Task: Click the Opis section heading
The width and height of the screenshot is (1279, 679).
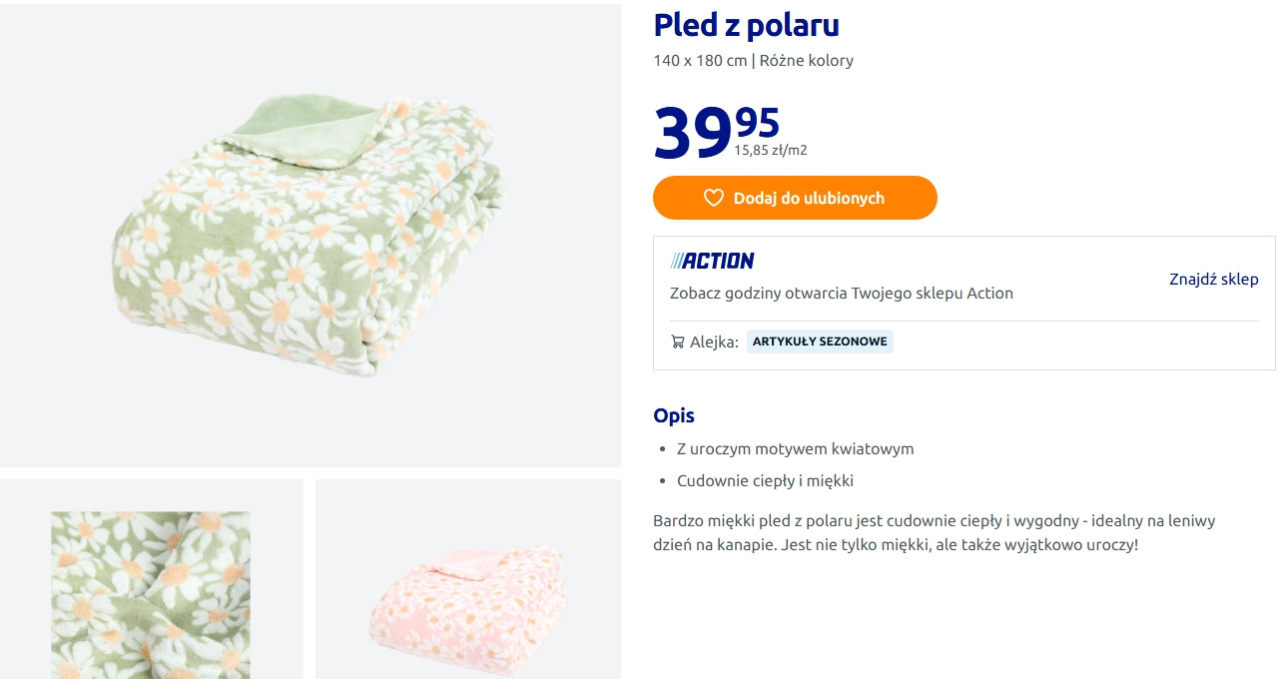Action: pos(673,416)
